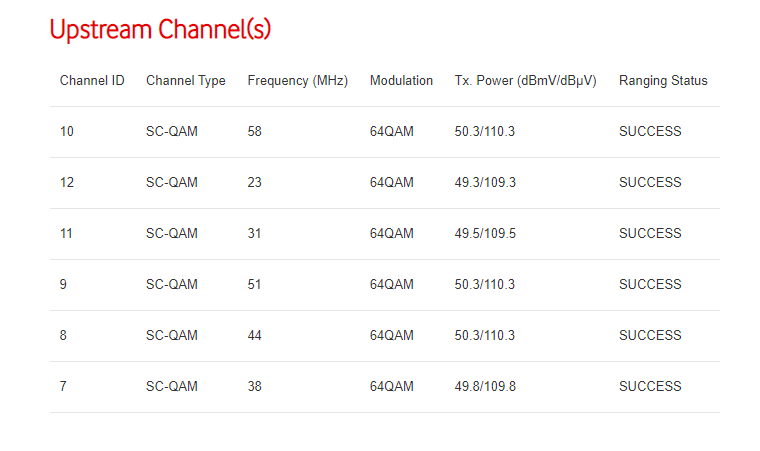The width and height of the screenshot is (760, 451).
Task: Click the Modulation column header
Action: [401, 81]
